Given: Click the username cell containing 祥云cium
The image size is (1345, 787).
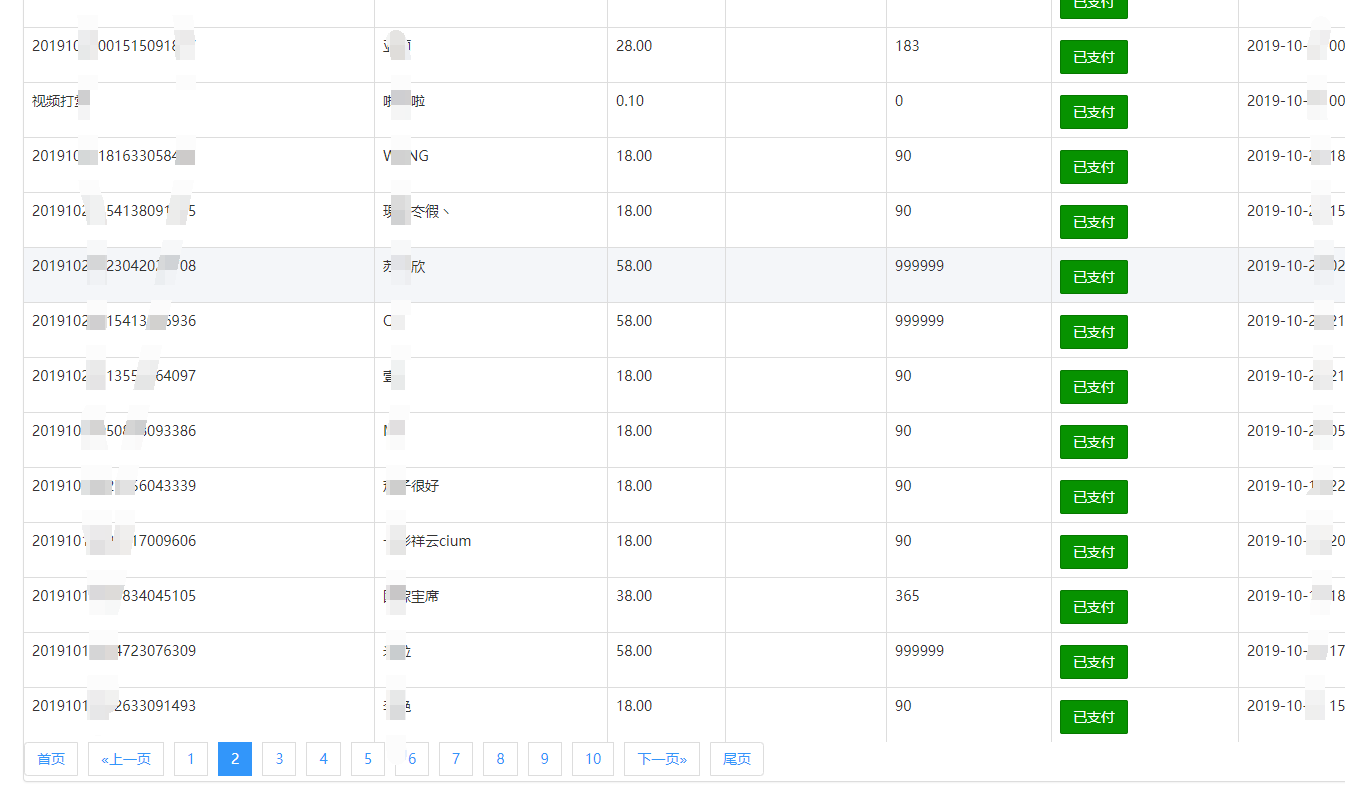Looking at the screenshot, I should pyautogui.click(x=491, y=550).
